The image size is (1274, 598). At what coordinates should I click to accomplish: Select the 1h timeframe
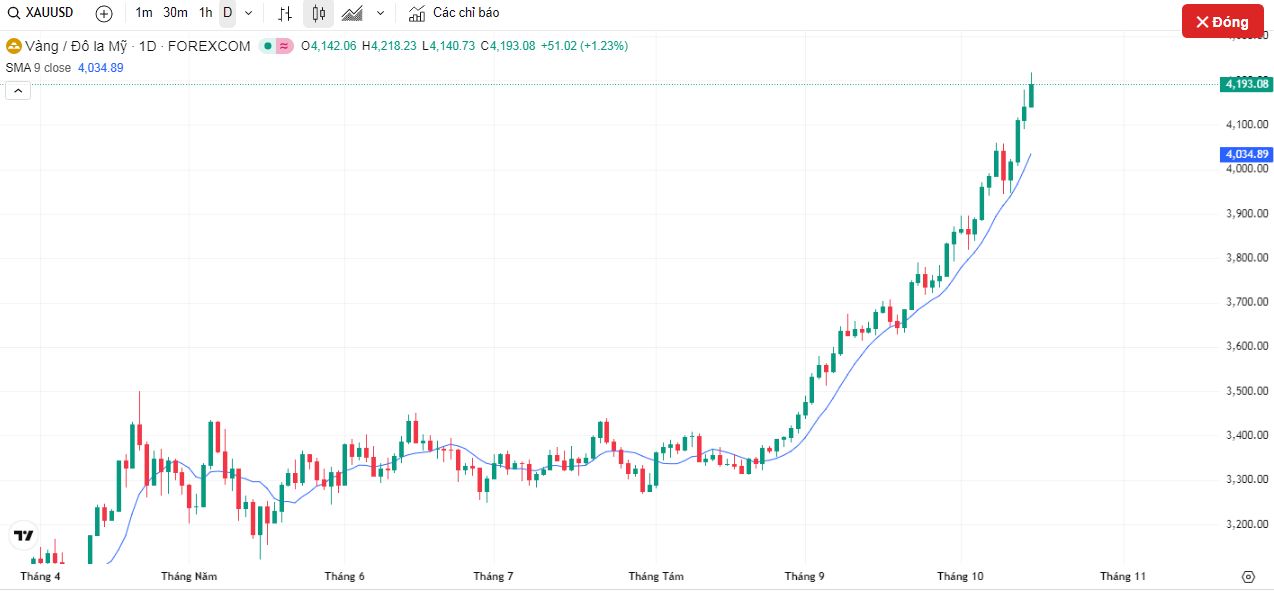click(205, 13)
